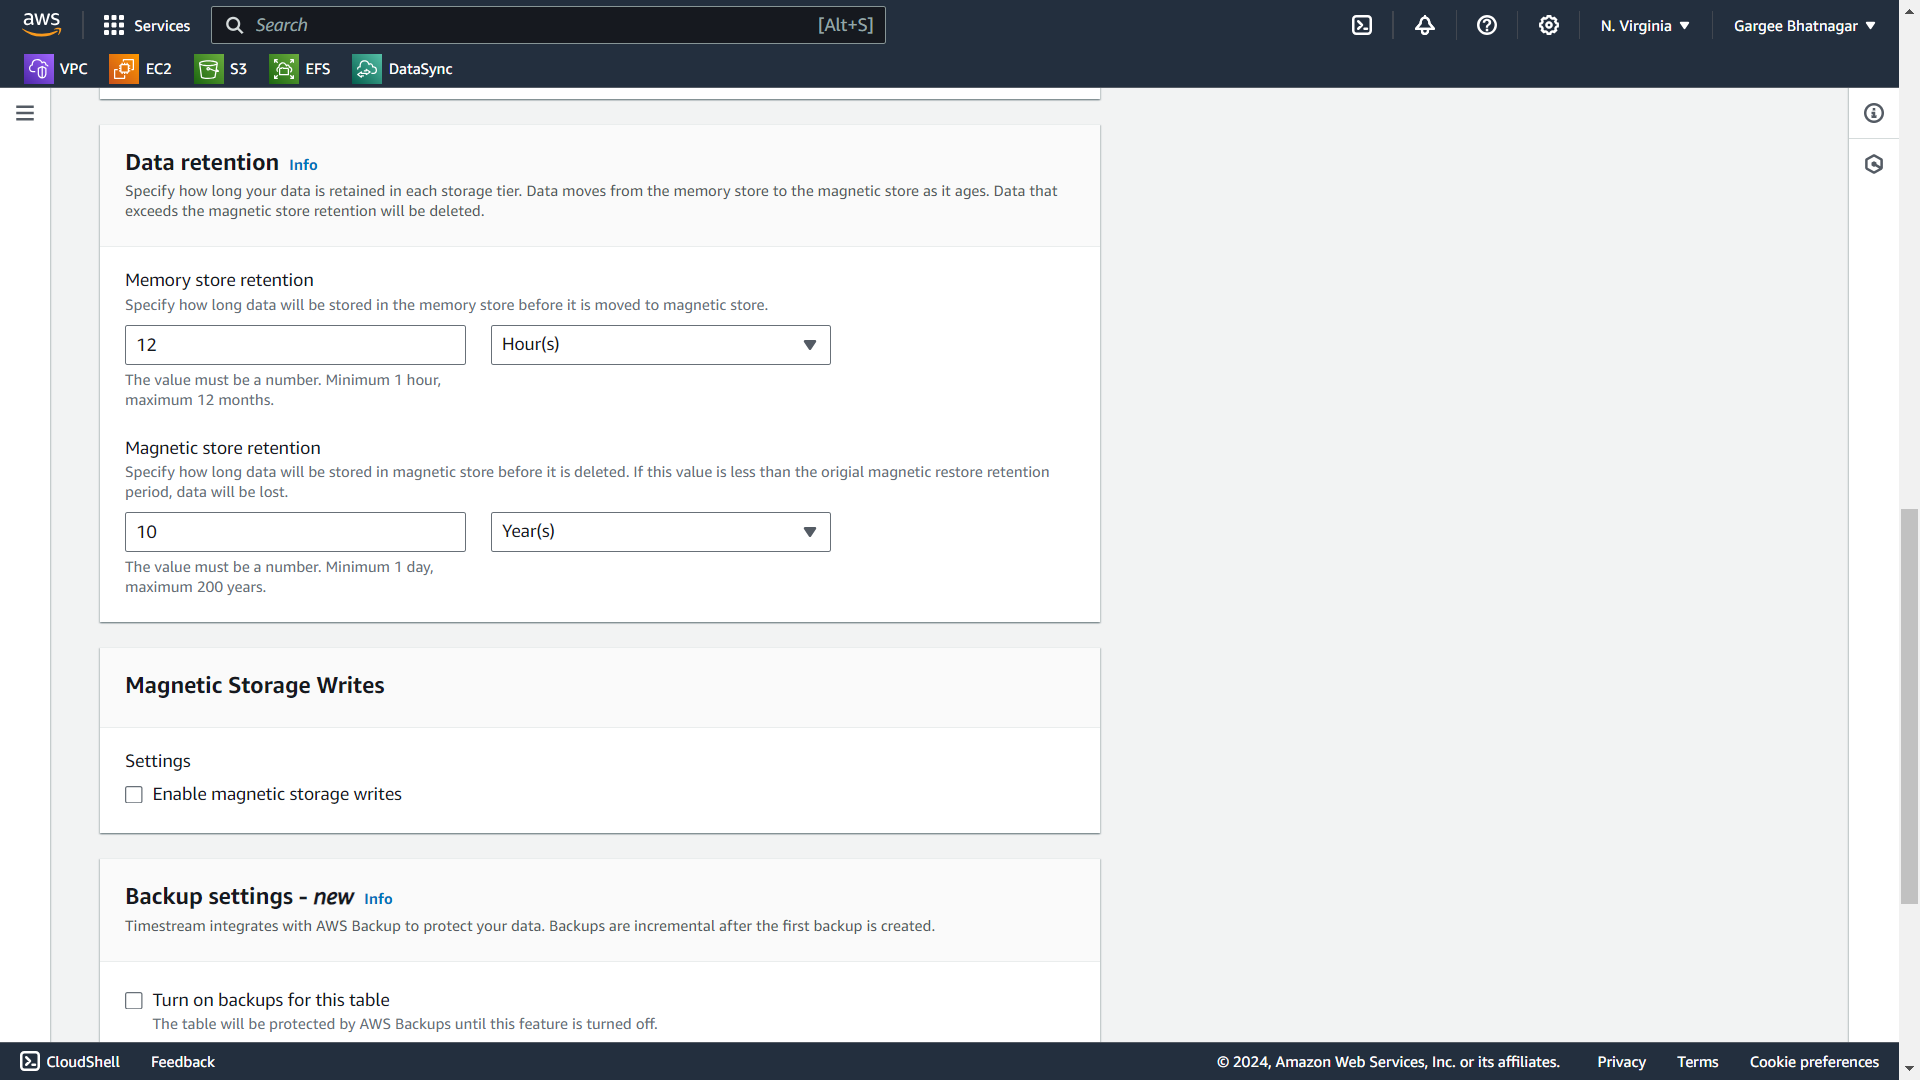Enable magnetic storage writes checkbox
This screenshot has width=1920, height=1080.
134,794
